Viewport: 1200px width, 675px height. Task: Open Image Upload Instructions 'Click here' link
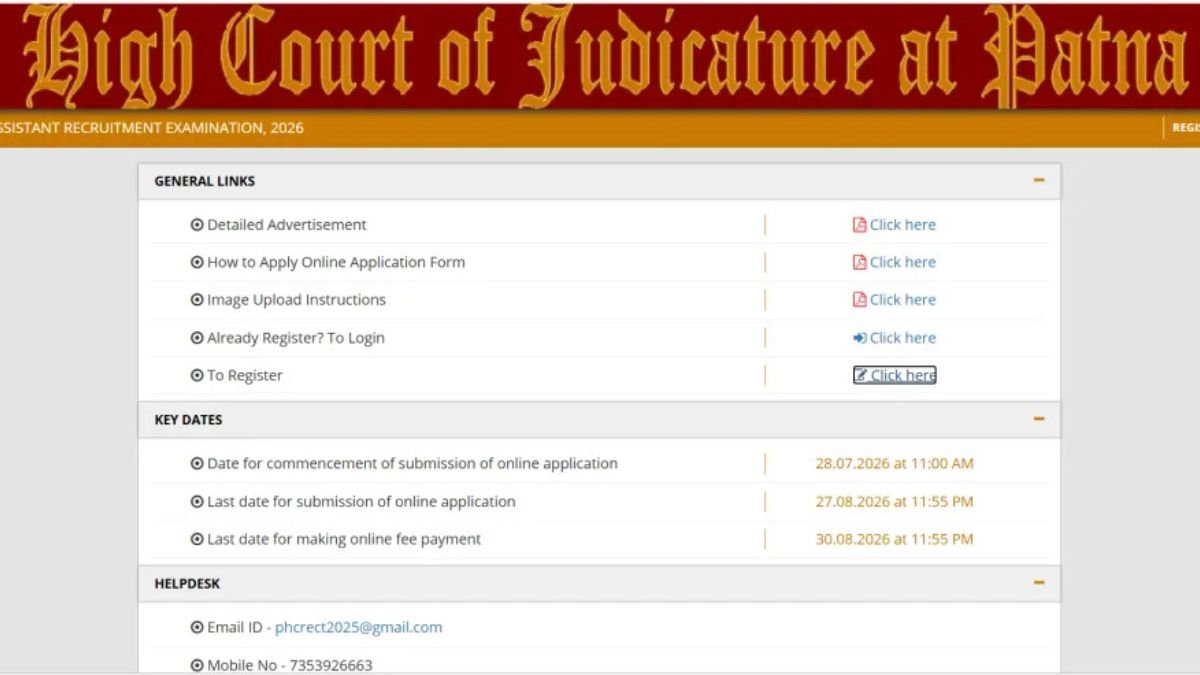(x=903, y=299)
